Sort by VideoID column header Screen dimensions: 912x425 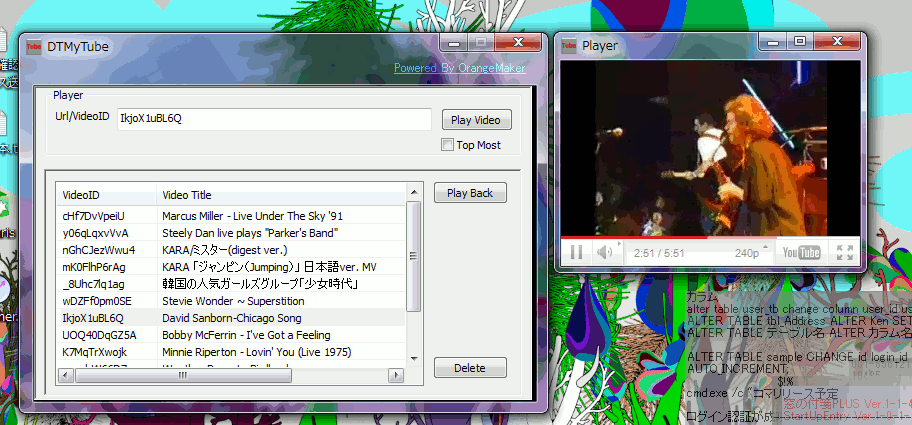coord(106,195)
